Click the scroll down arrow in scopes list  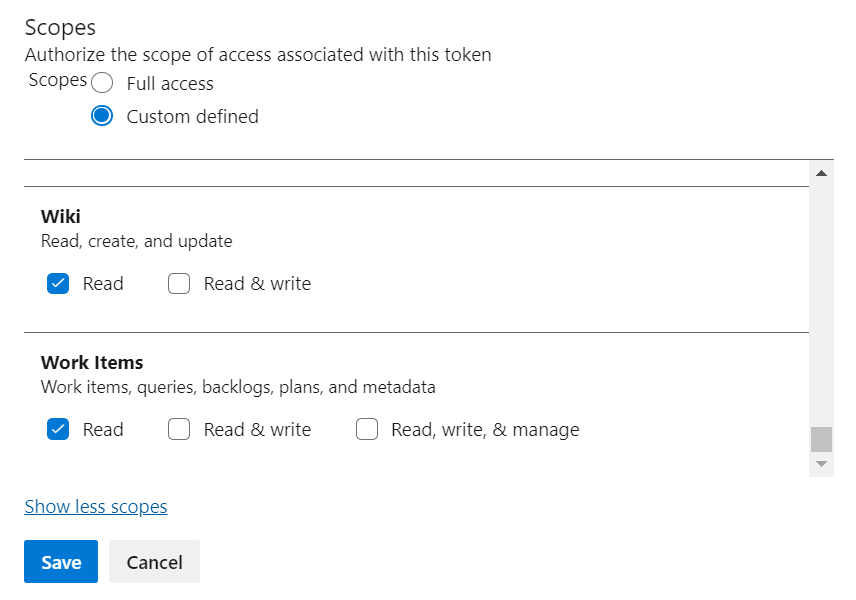(x=821, y=464)
